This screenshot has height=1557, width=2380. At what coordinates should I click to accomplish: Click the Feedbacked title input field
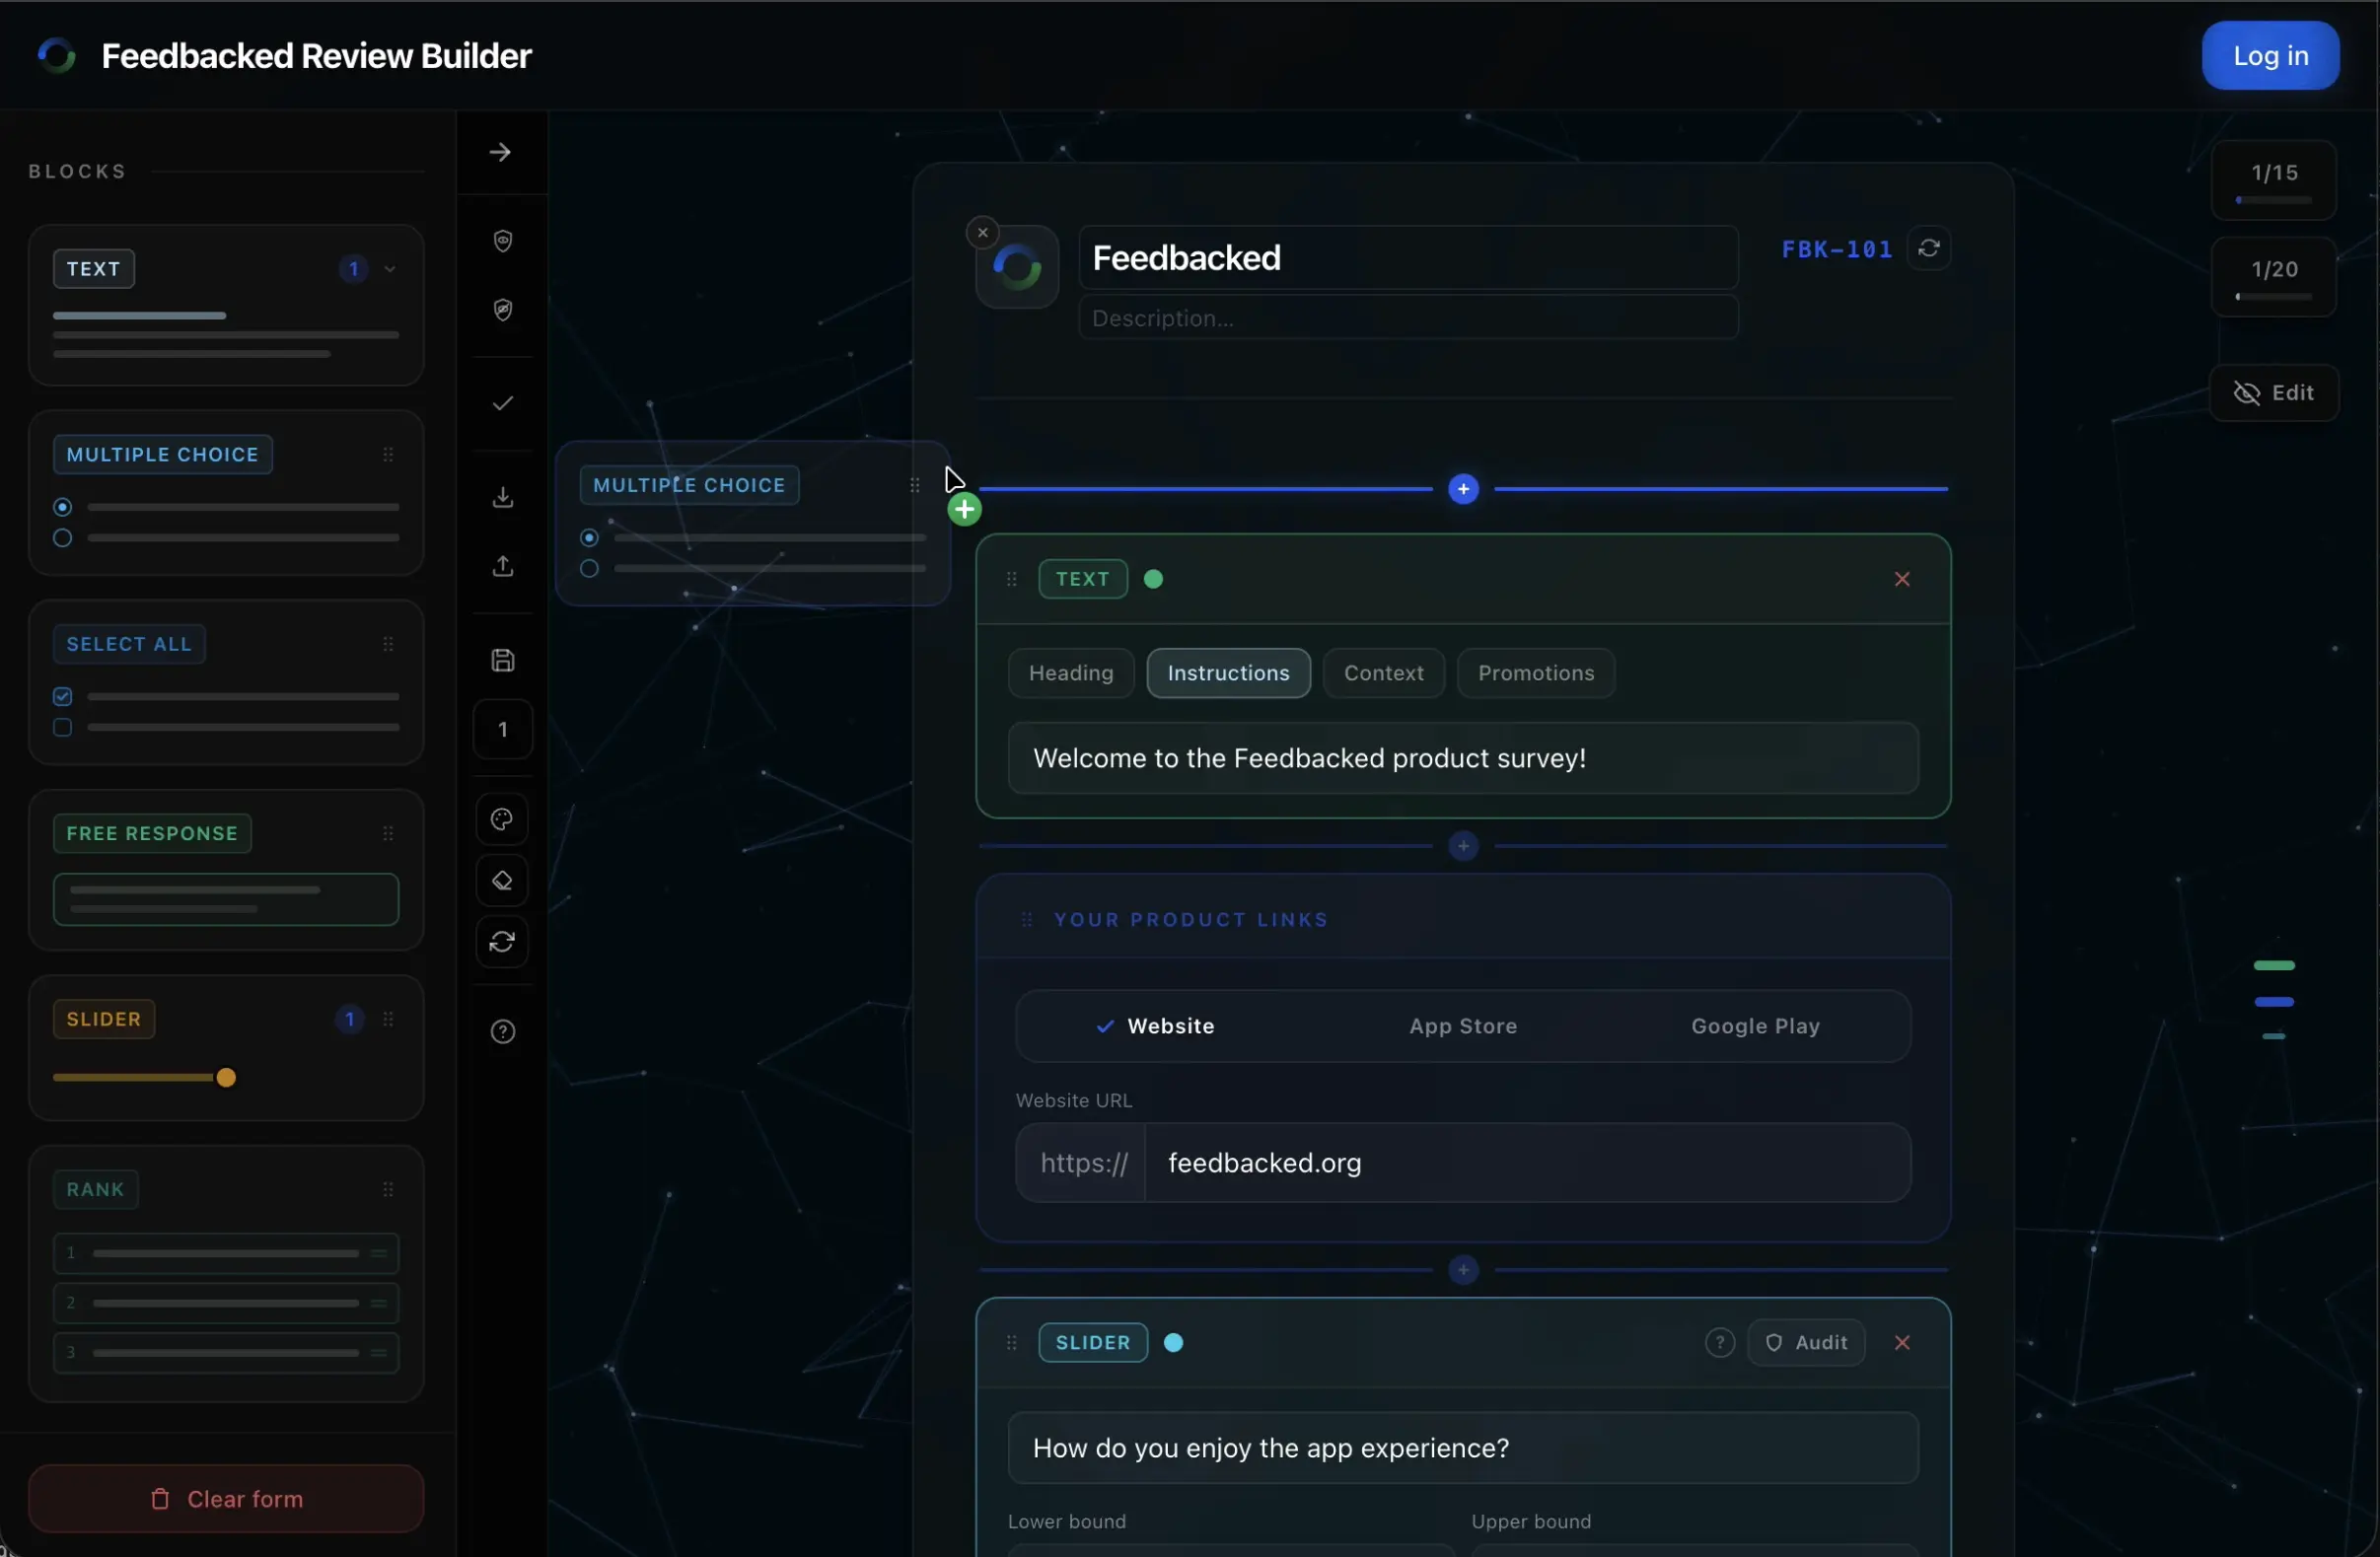1408,258
